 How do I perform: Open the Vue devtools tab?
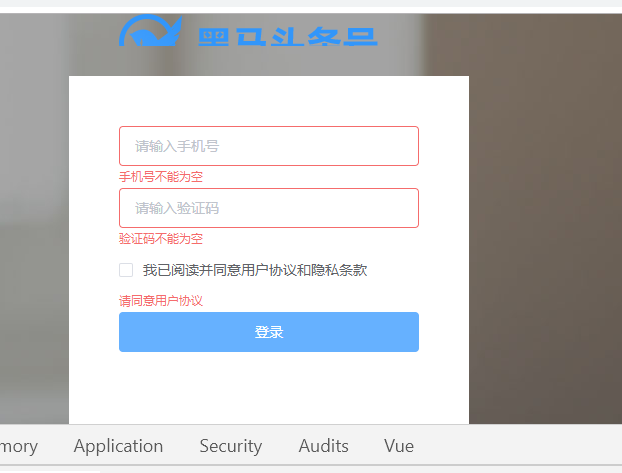pos(399,446)
